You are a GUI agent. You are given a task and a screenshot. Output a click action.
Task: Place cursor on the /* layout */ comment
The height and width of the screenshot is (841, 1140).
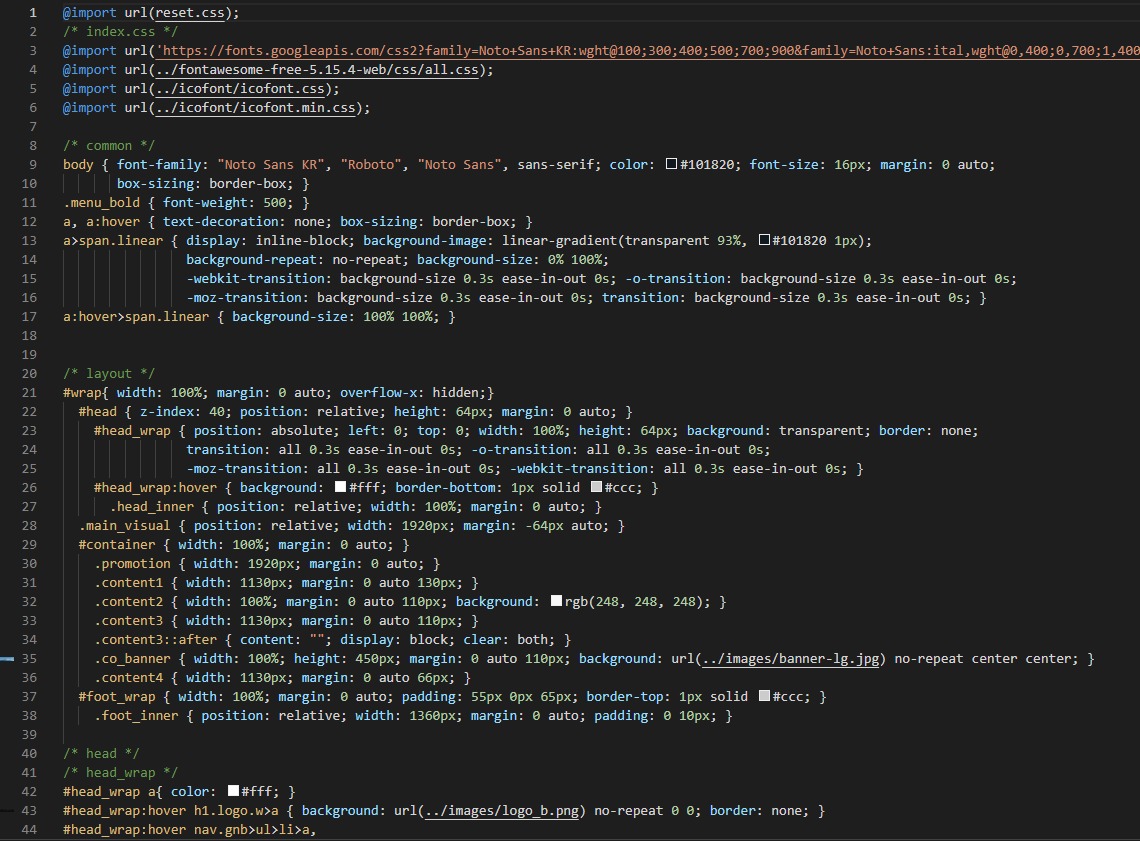tap(109, 374)
